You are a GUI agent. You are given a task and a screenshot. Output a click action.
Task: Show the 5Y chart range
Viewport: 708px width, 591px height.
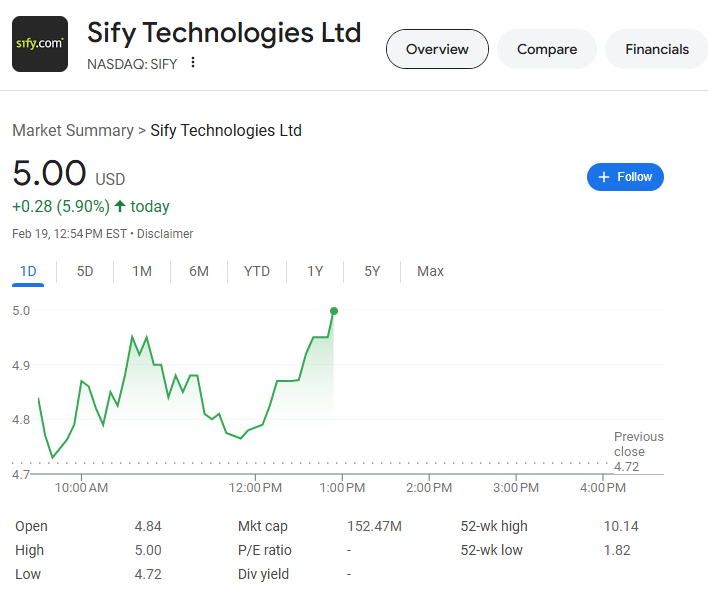click(372, 271)
